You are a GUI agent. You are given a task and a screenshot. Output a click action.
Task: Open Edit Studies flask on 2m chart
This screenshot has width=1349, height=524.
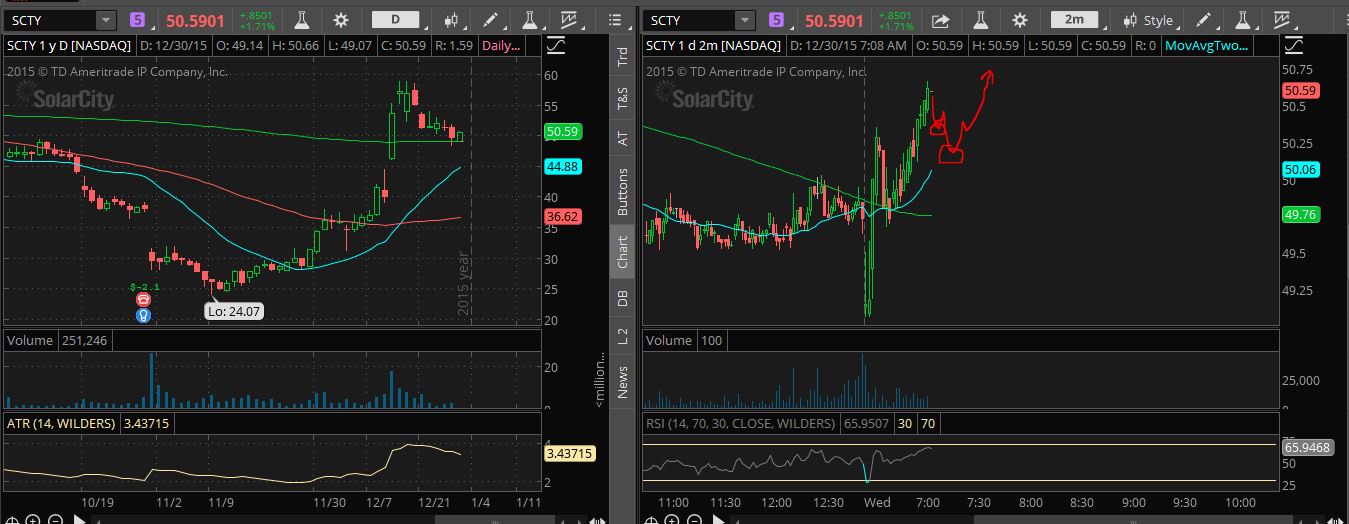[983, 20]
